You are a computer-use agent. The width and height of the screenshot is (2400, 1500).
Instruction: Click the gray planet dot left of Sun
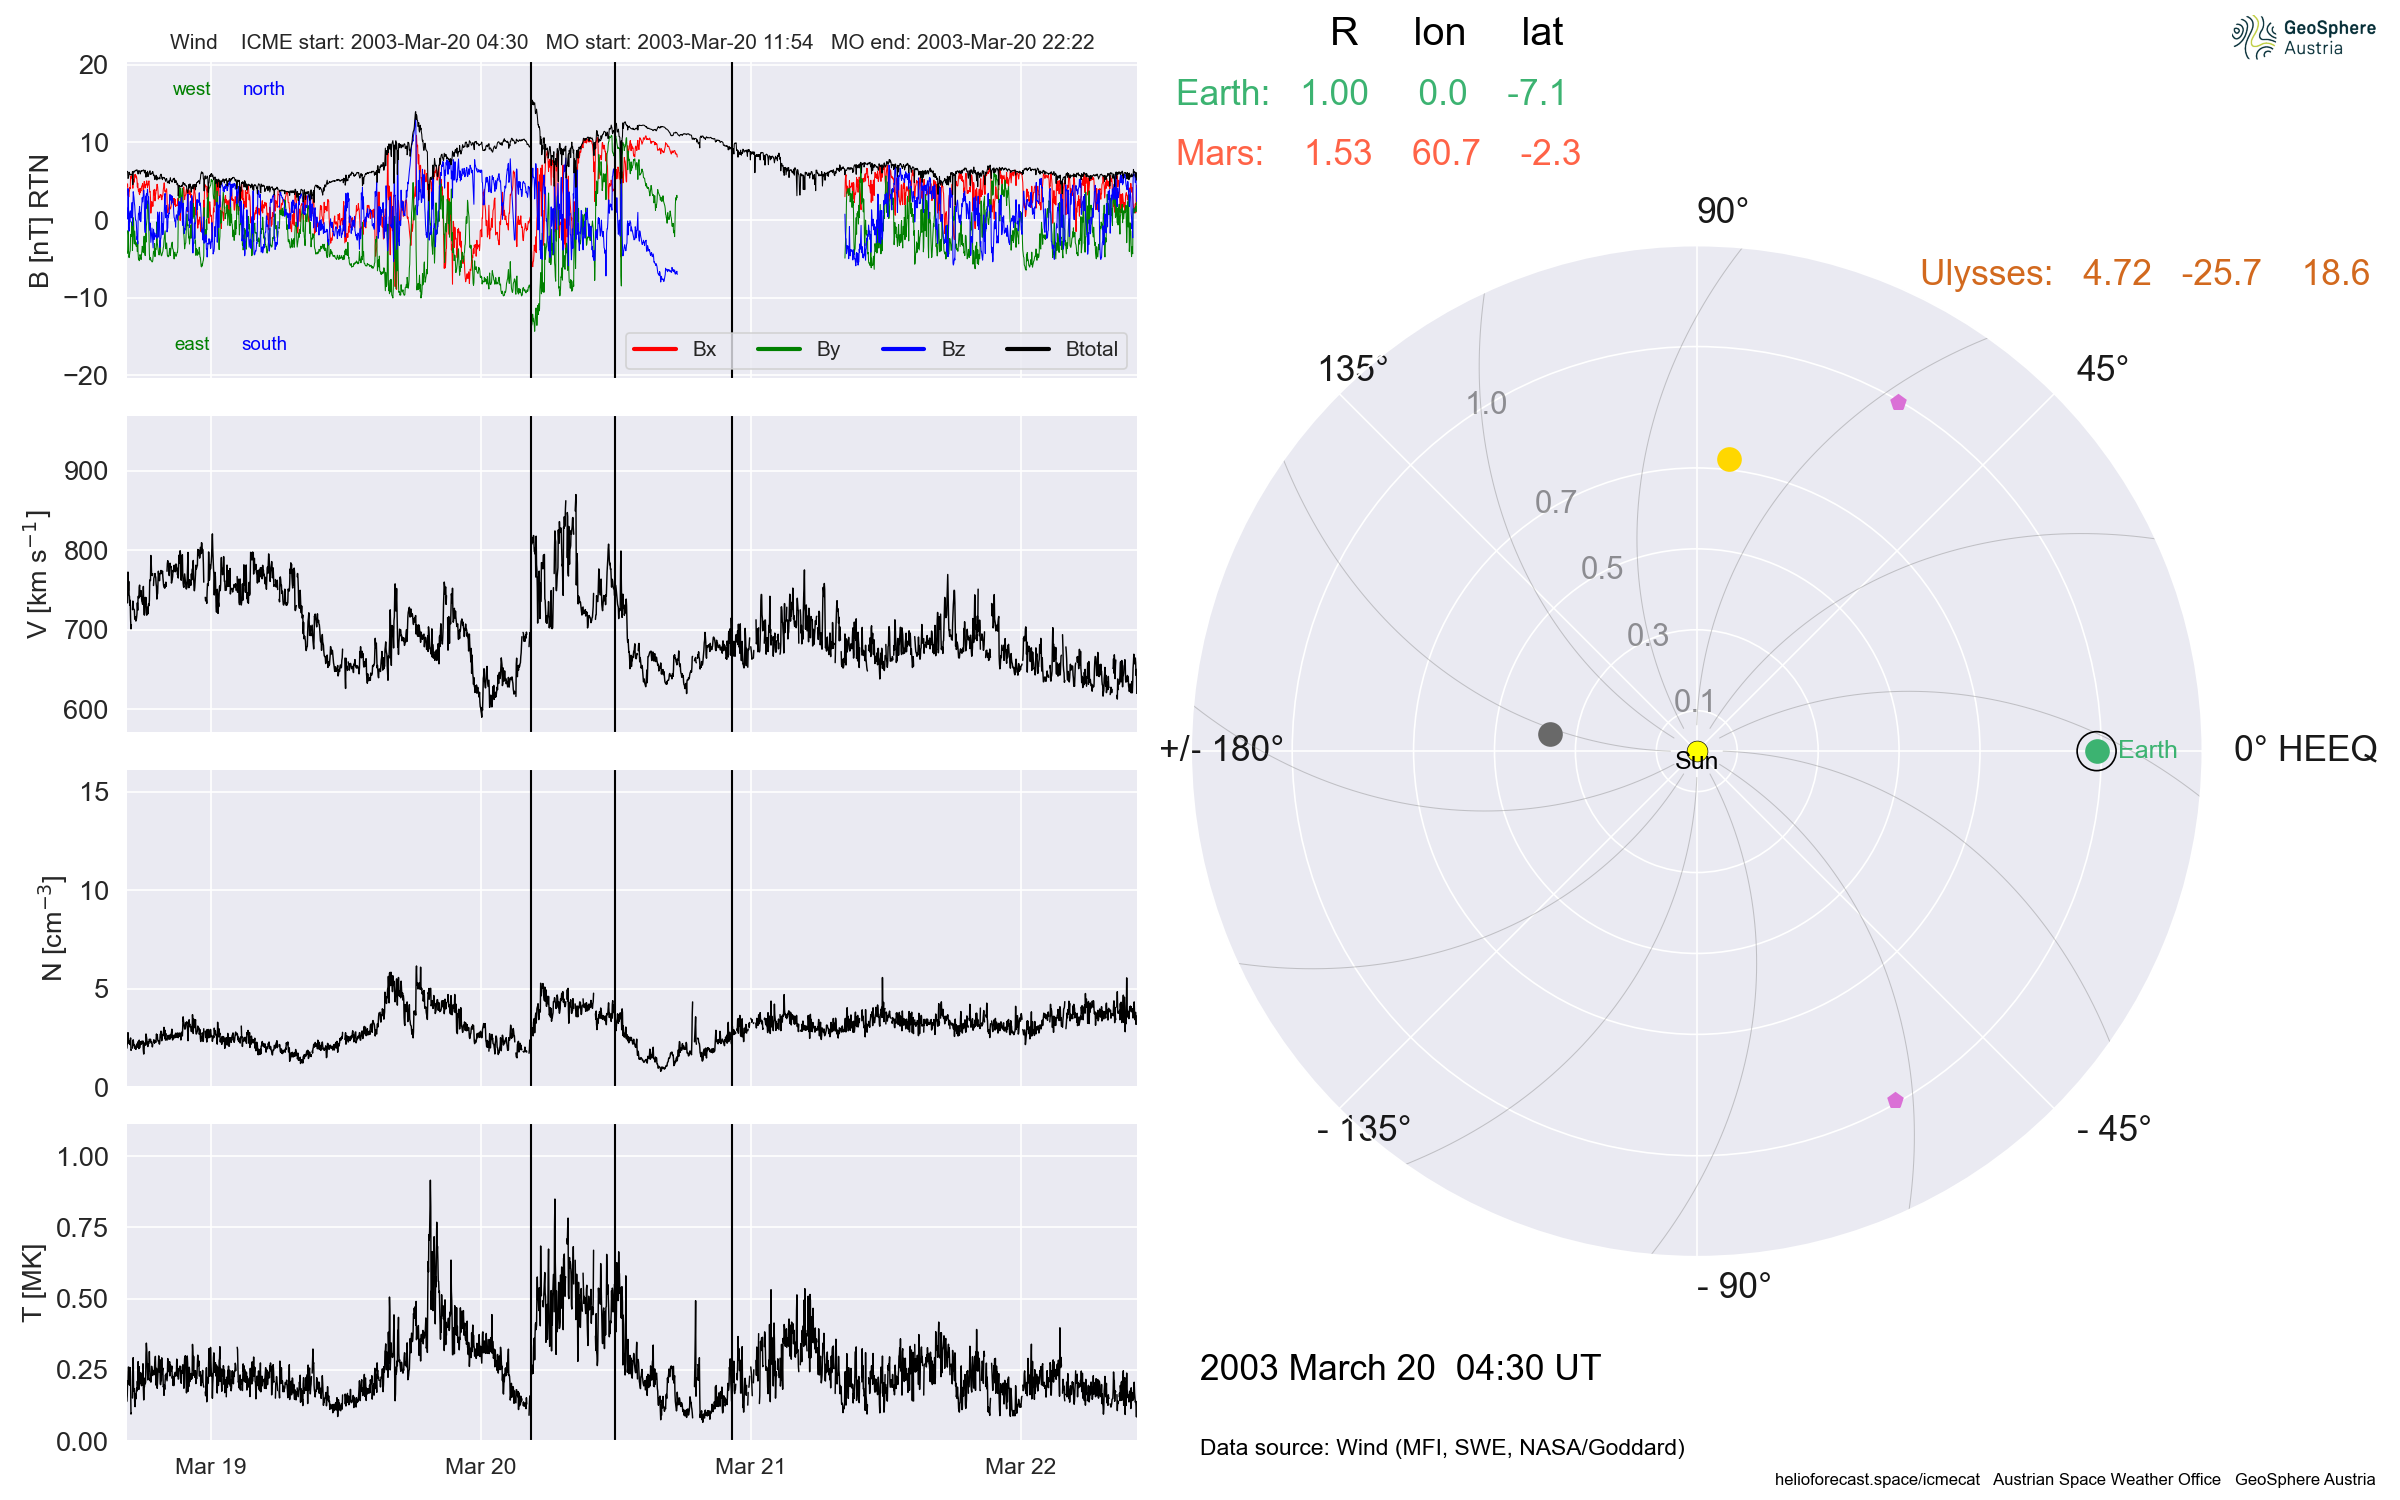(1550, 735)
